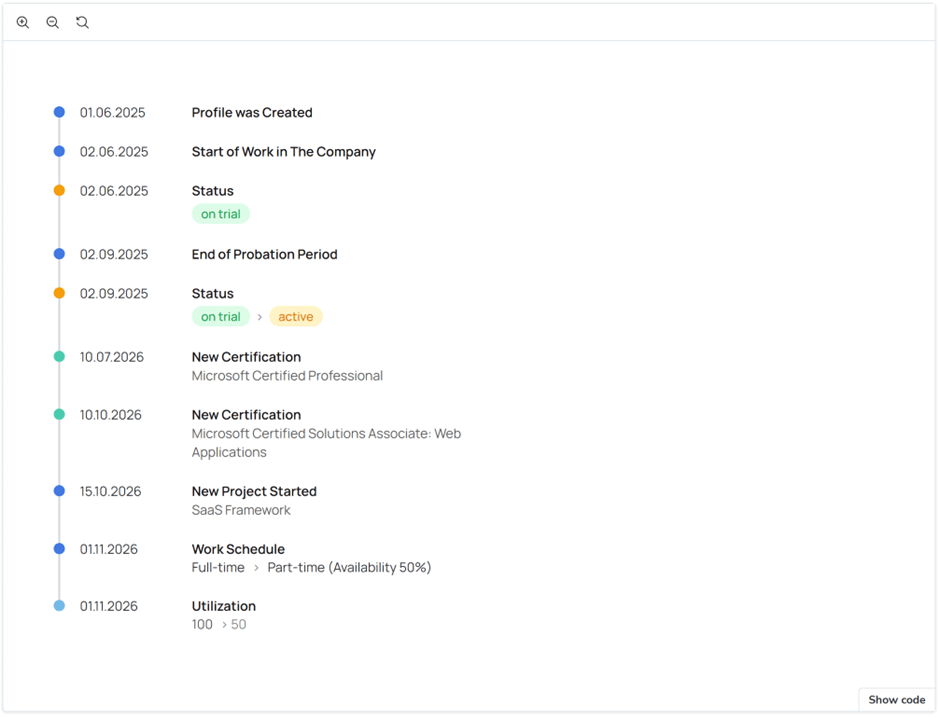Select the Profile was Created timeline dot
Viewport: 940px width, 718px height.
click(59, 112)
